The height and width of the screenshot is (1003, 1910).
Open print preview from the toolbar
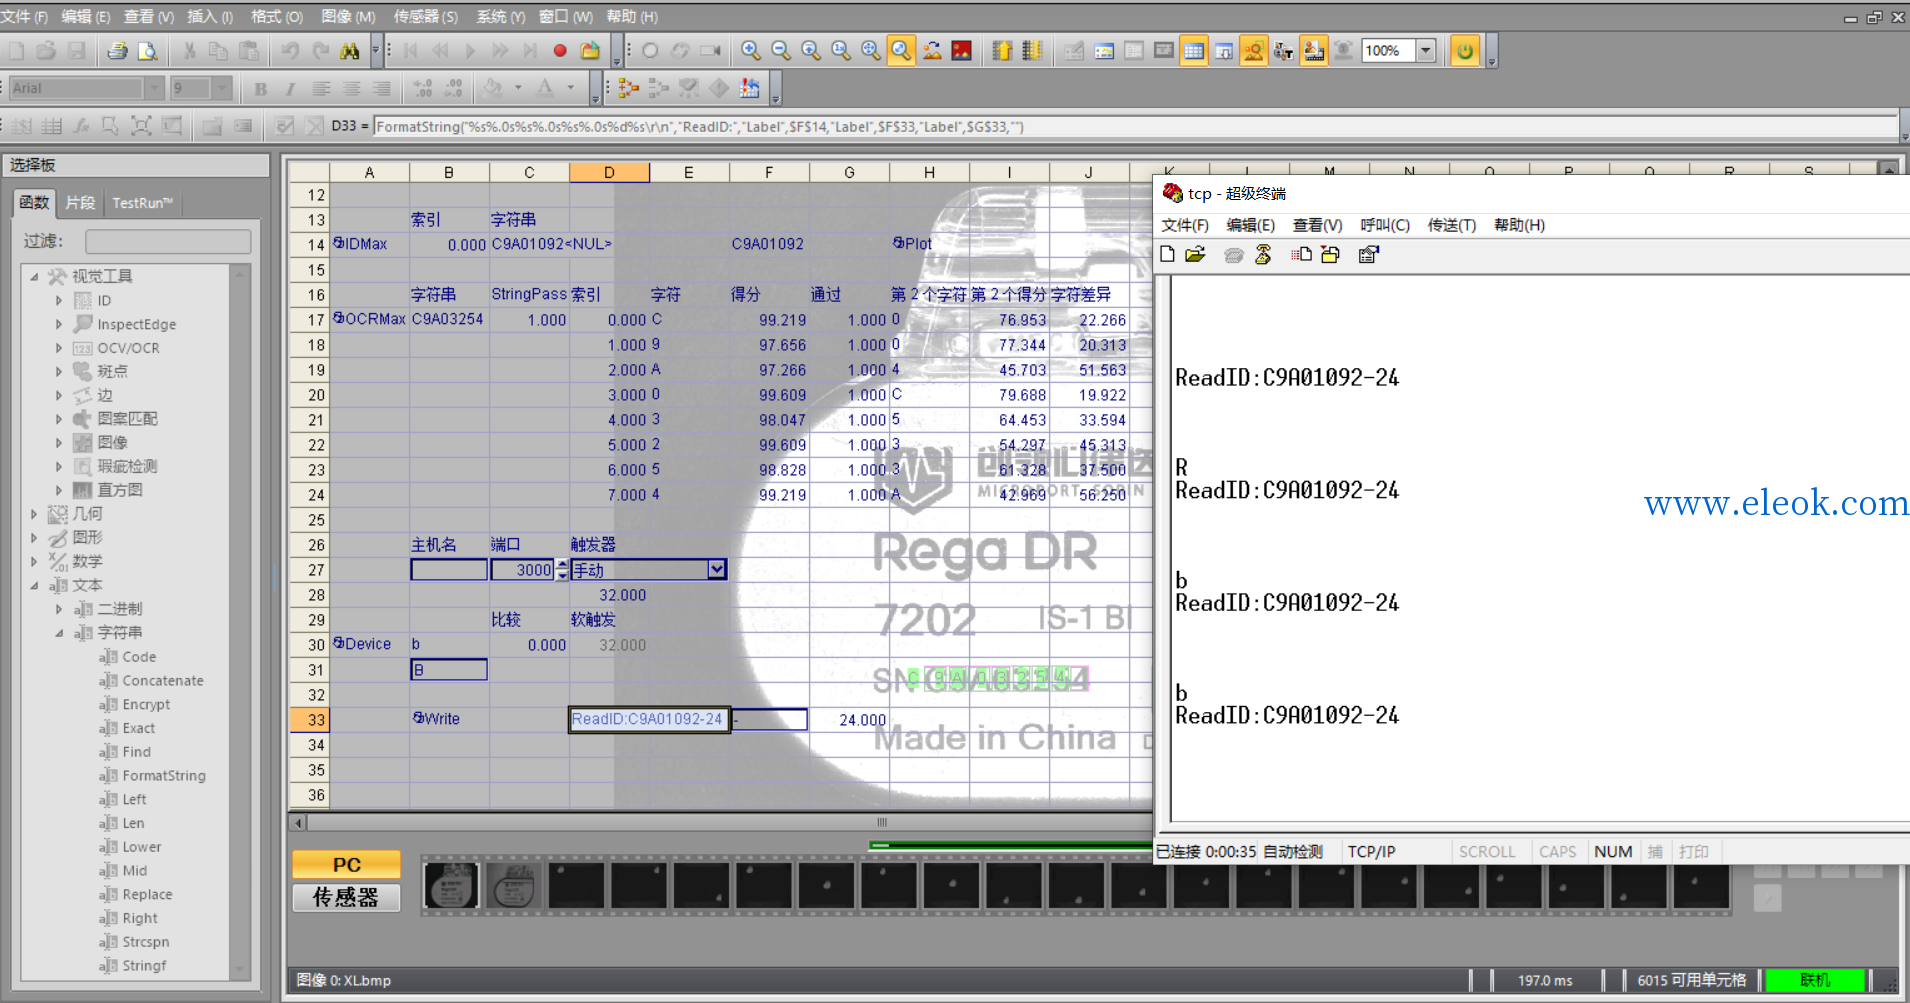click(x=148, y=51)
